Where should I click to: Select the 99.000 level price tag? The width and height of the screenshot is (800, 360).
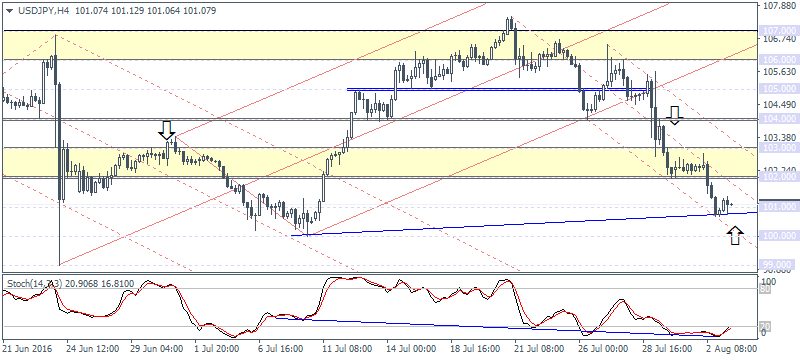[x=778, y=265]
